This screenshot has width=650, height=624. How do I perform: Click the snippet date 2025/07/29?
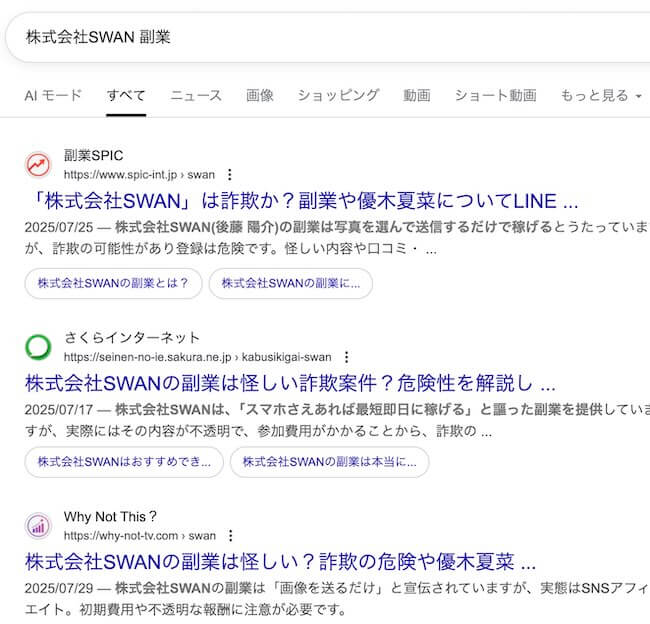59,588
